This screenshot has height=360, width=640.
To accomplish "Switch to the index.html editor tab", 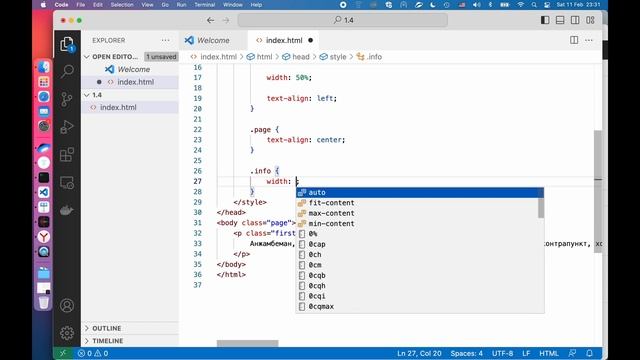I will (284, 40).
